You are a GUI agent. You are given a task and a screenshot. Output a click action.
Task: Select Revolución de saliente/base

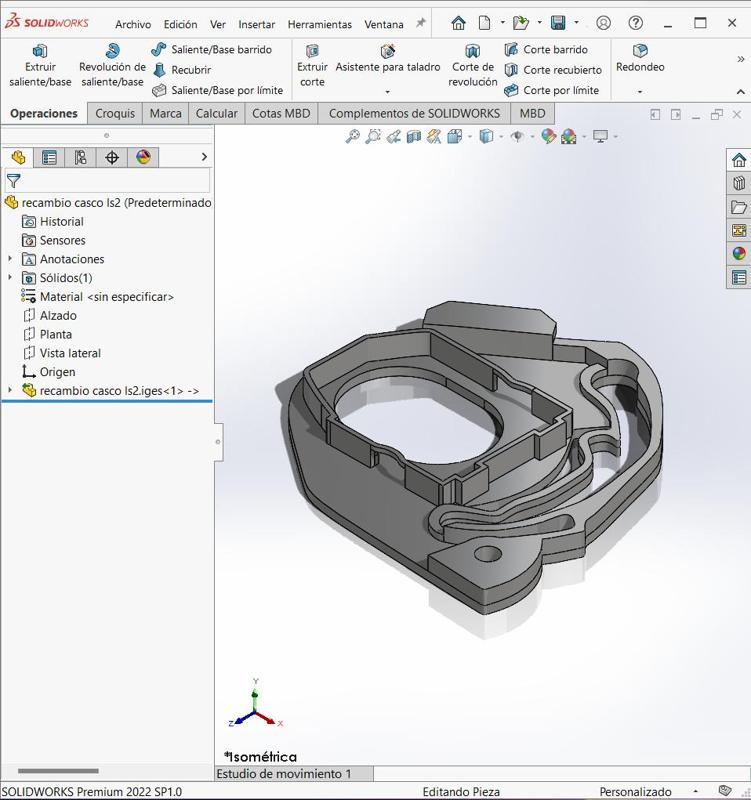coord(112,66)
